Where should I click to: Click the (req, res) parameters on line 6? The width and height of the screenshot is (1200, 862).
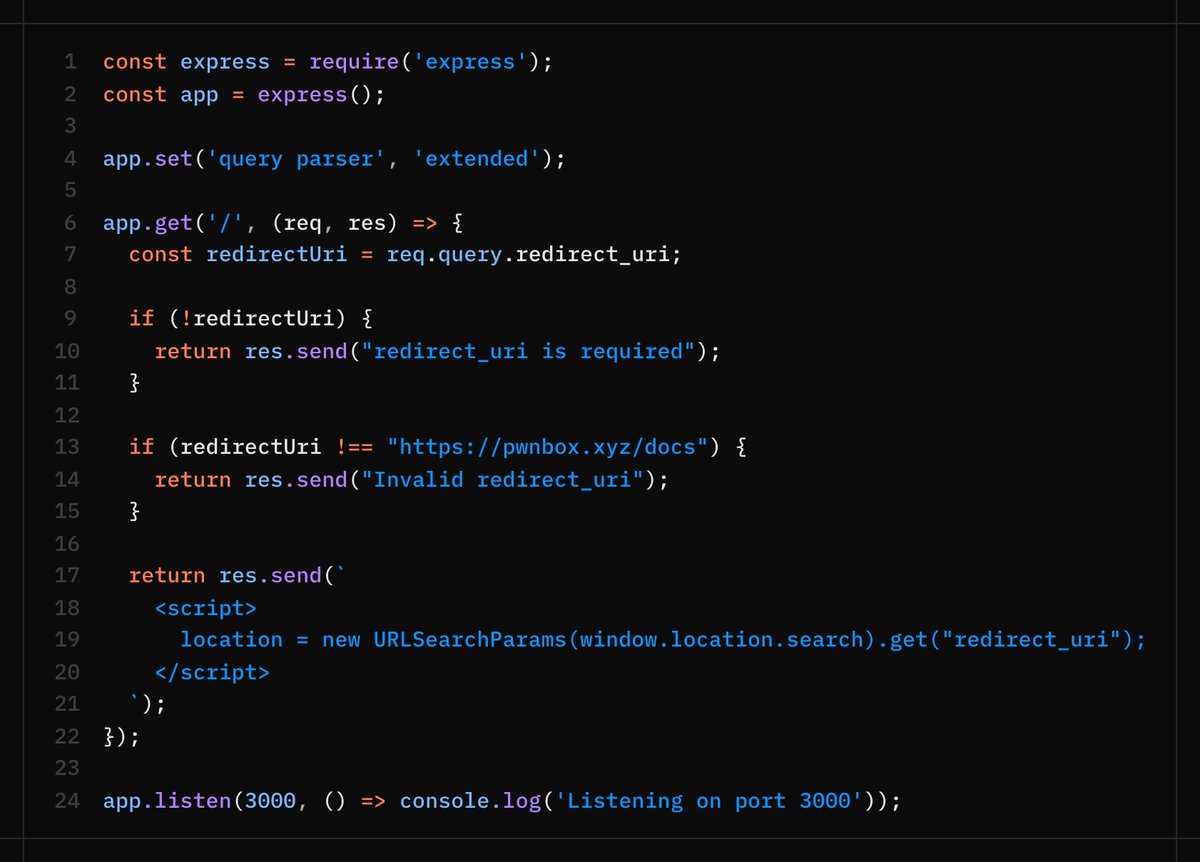[x=335, y=222]
